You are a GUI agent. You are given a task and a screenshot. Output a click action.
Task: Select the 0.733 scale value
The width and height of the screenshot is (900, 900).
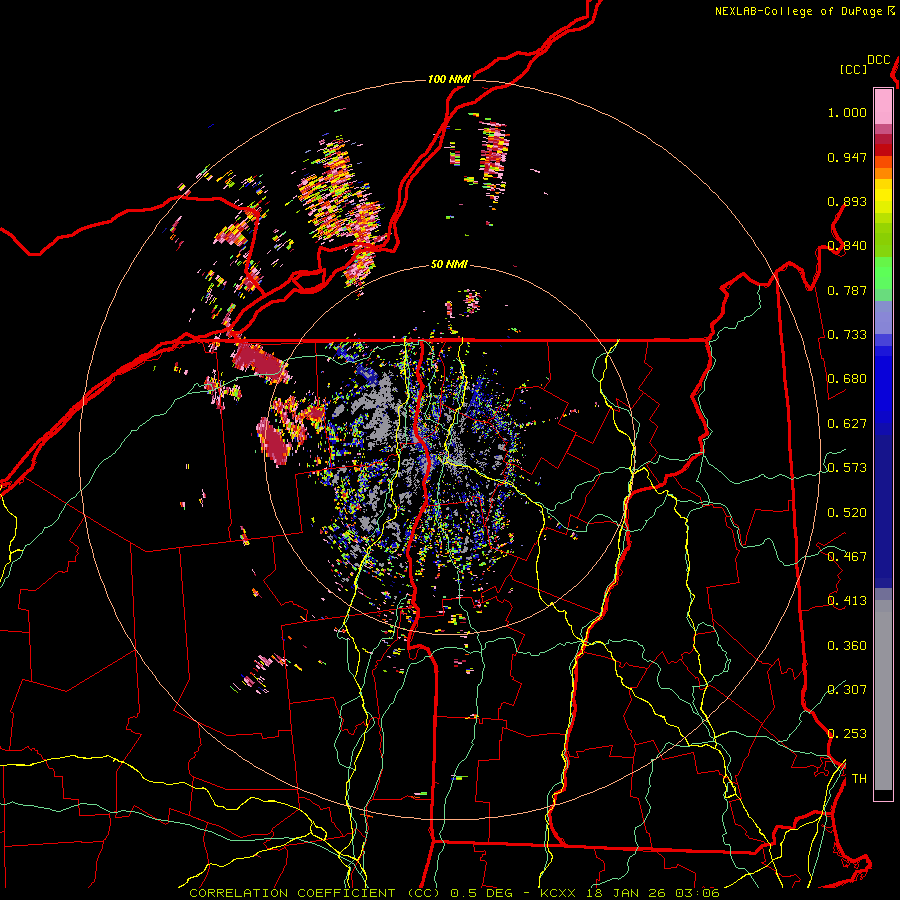pyautogui.click(x=847, y=335)
